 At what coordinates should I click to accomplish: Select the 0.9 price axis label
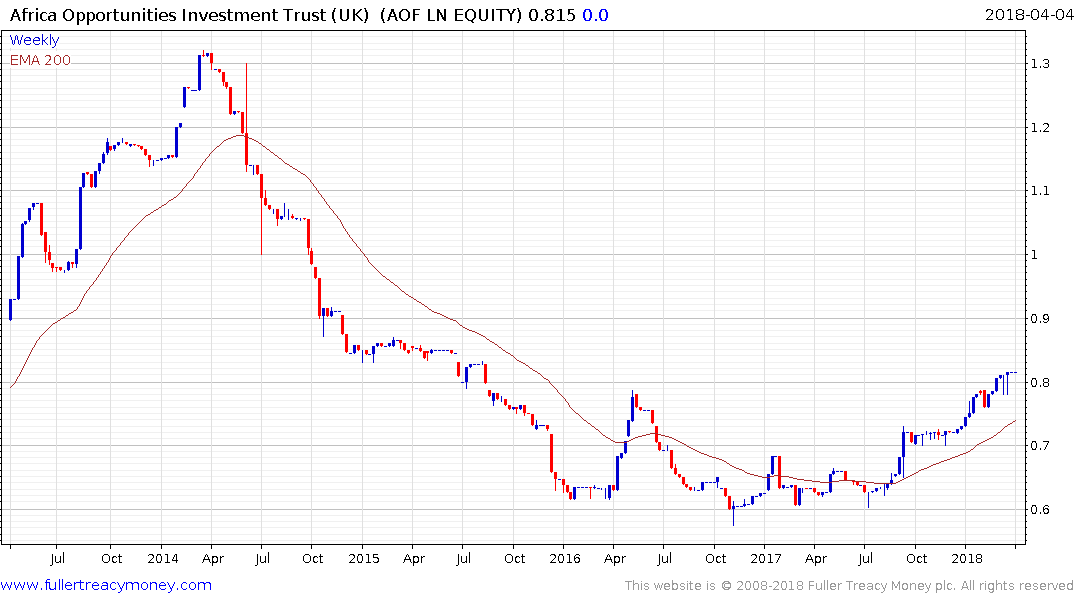coord(1039,318)
